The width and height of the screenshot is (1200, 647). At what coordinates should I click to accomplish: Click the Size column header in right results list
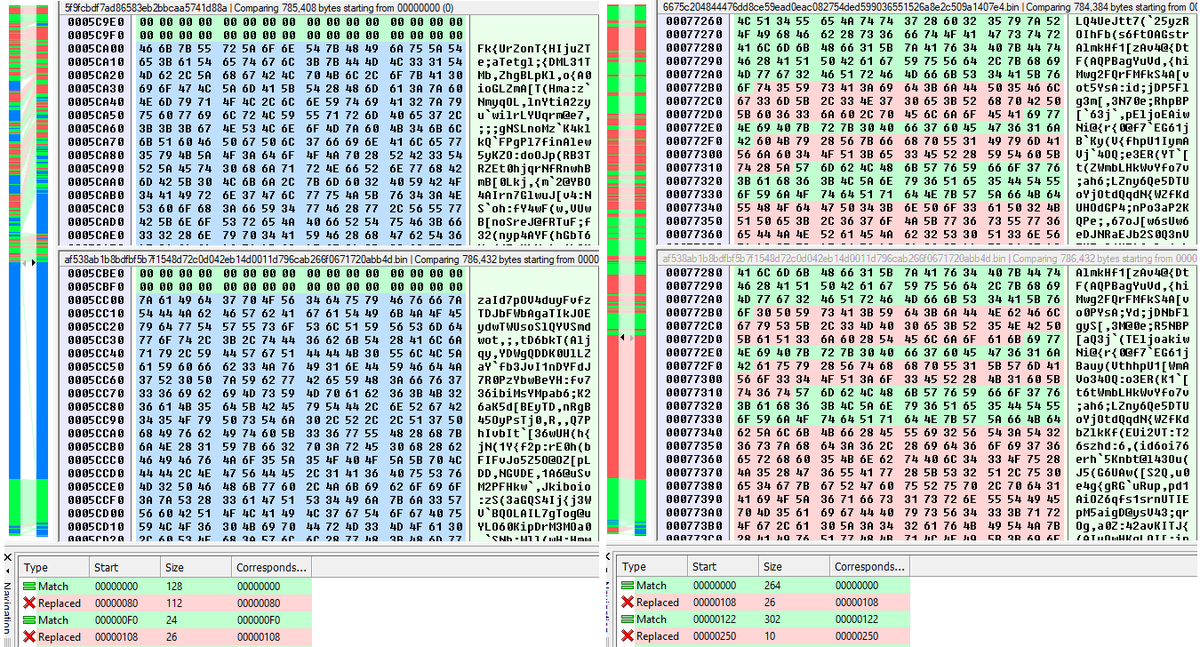click(794, 566)
